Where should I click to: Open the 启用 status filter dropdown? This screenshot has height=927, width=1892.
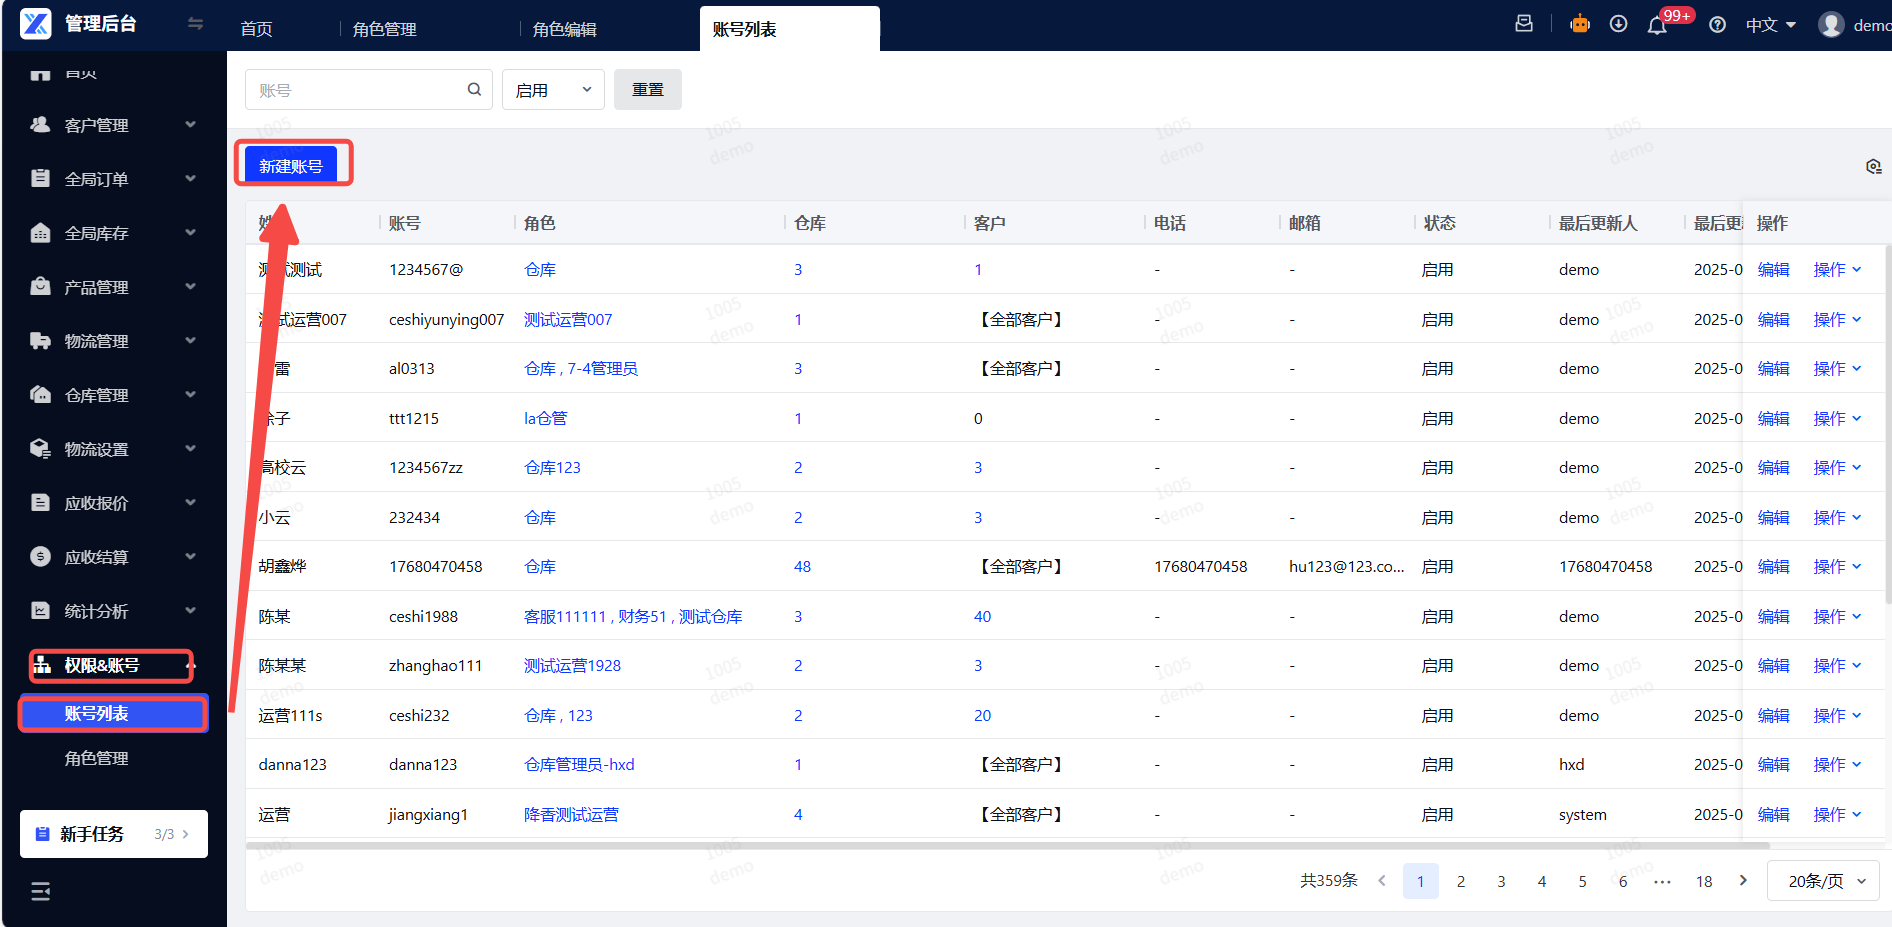553,90
